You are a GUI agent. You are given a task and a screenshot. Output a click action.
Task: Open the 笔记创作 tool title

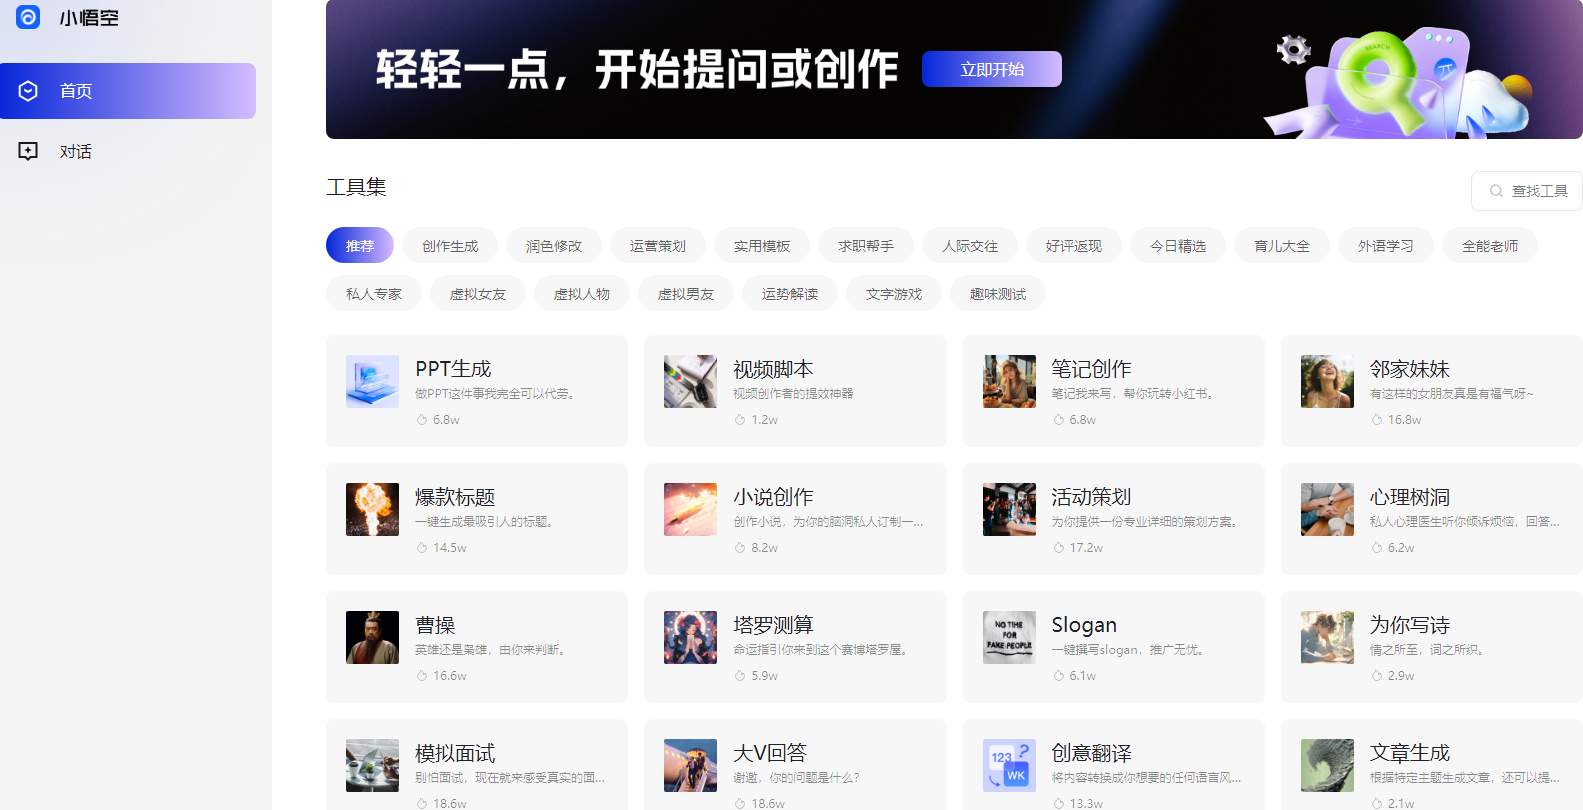point(1091,369)
